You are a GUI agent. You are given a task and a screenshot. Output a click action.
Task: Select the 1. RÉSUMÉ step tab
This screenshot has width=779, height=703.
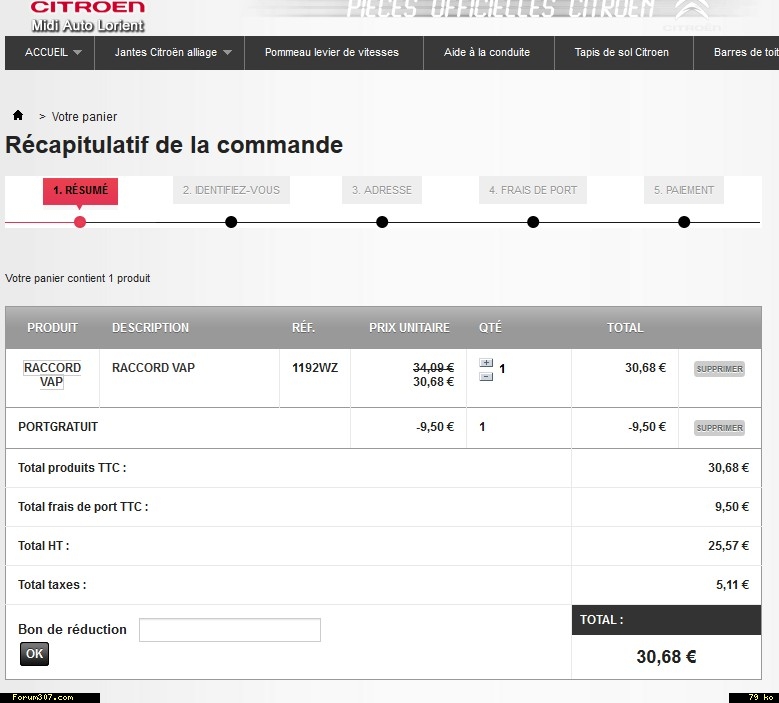coord(80,190)
